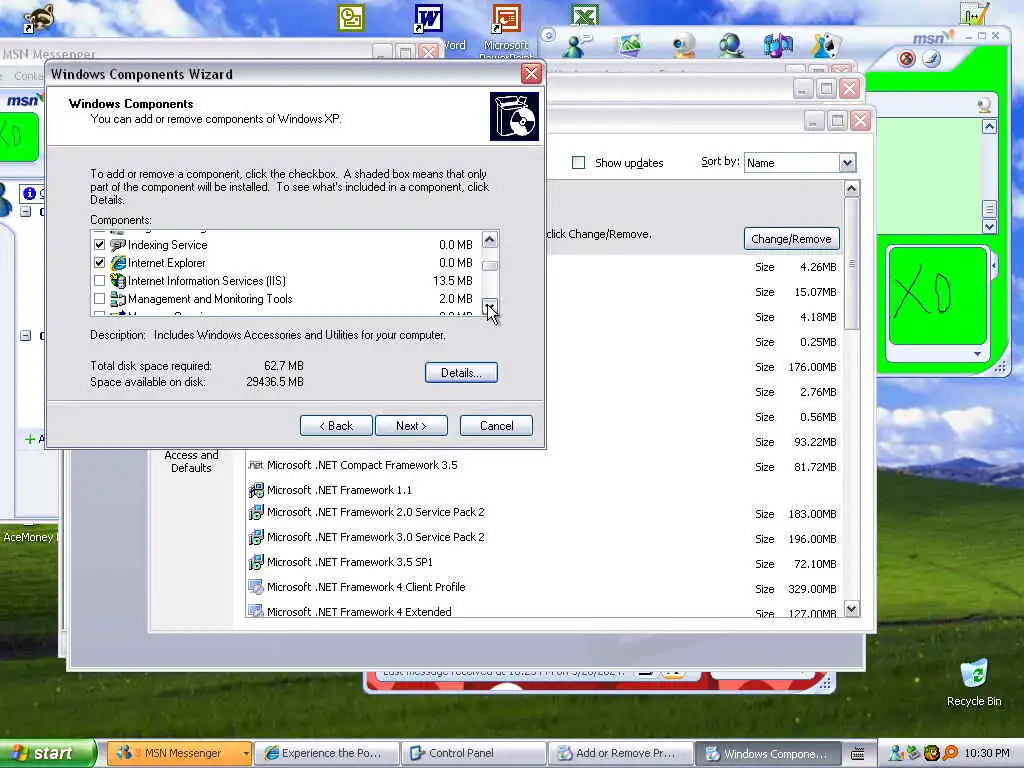Collapse the first MSN contact group
Viewport: 1024px width, 768px height.
(x=25, y=211)
